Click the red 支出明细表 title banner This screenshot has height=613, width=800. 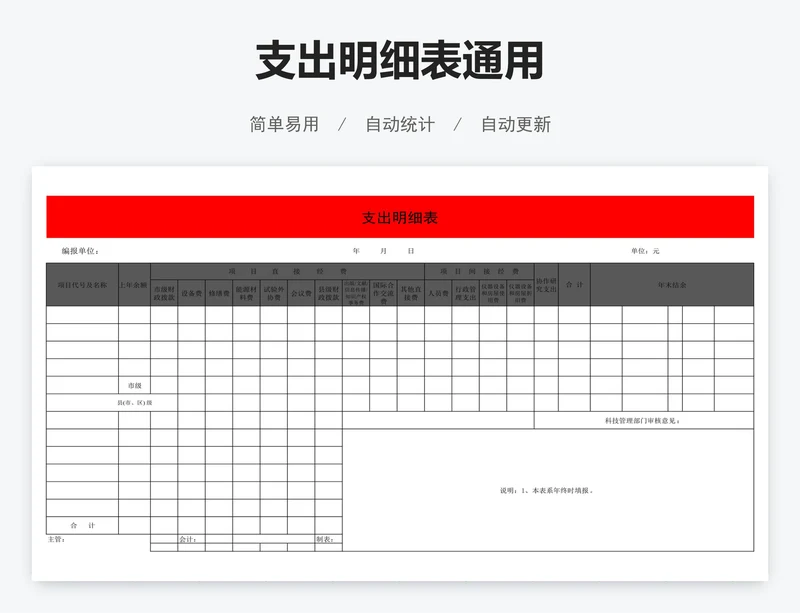point(400,217)
